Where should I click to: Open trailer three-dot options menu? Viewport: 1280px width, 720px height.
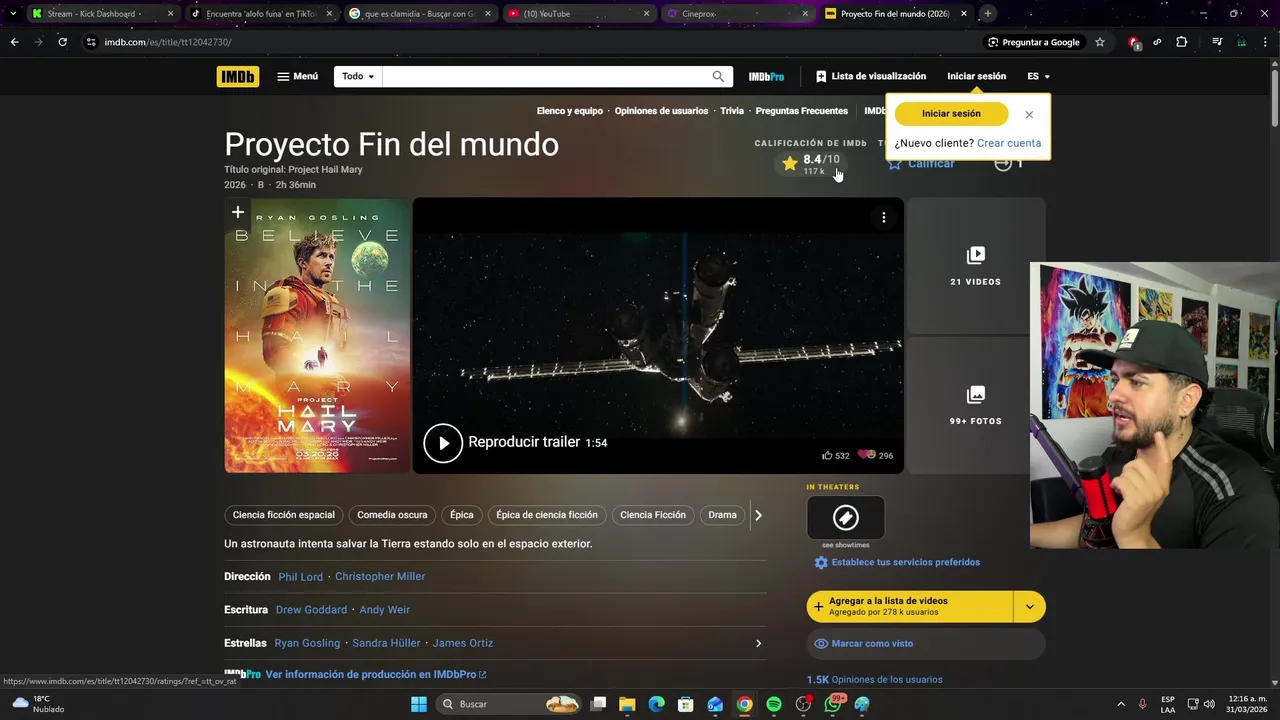tap(883, 217)
